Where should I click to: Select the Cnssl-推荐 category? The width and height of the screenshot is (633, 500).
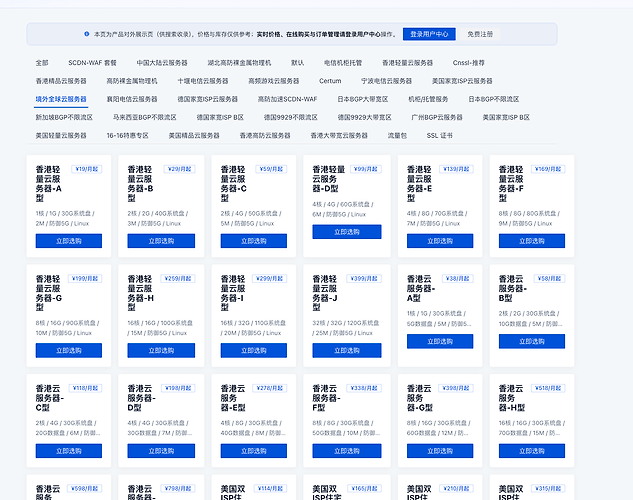coord(469,63)
